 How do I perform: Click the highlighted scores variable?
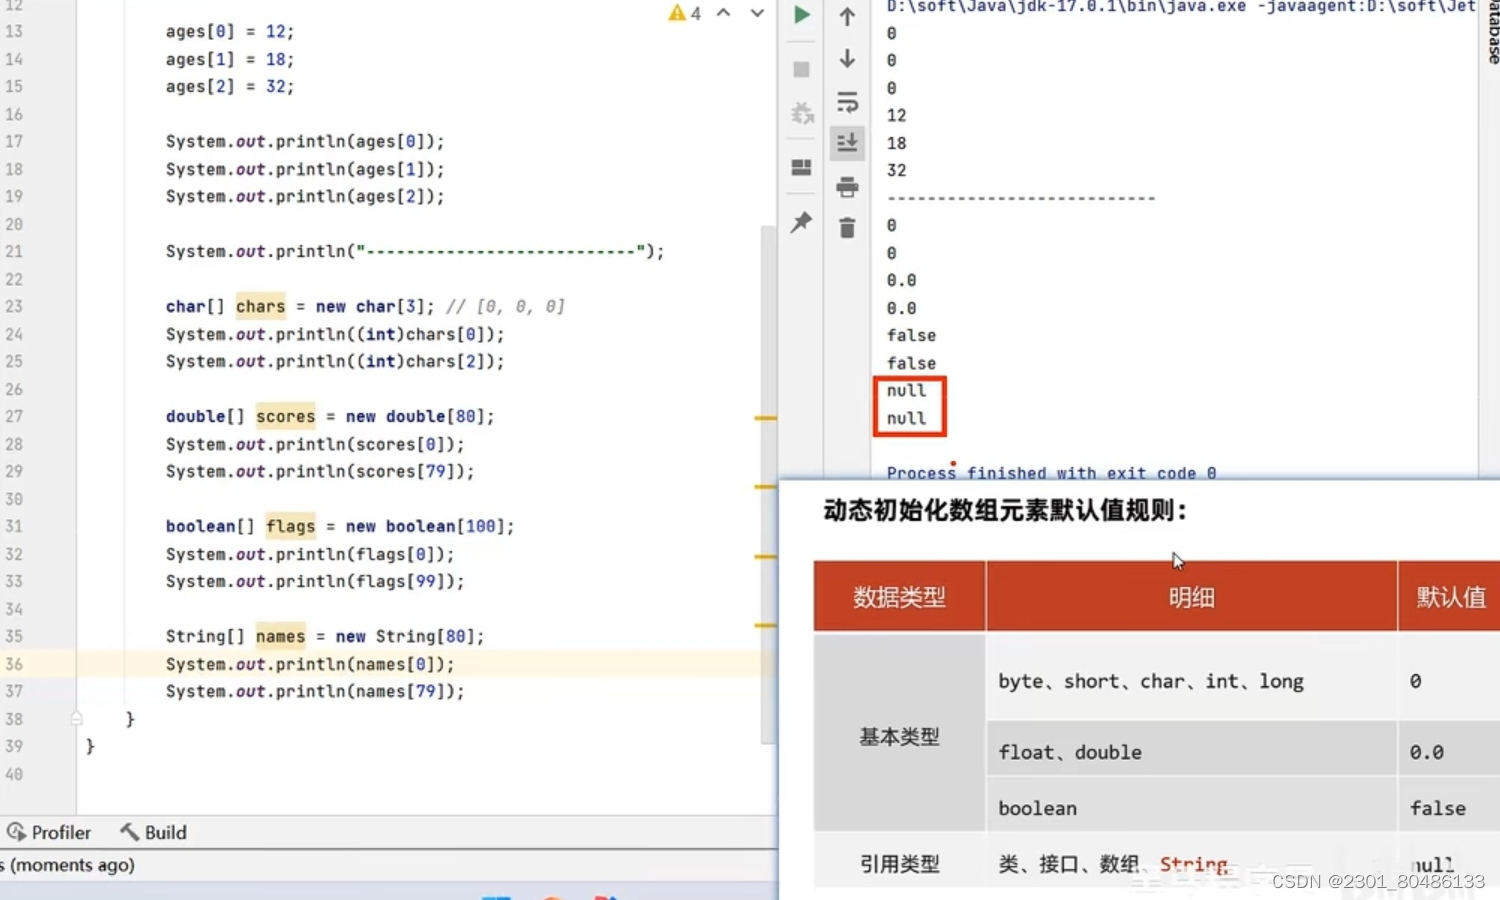[285, 416]
